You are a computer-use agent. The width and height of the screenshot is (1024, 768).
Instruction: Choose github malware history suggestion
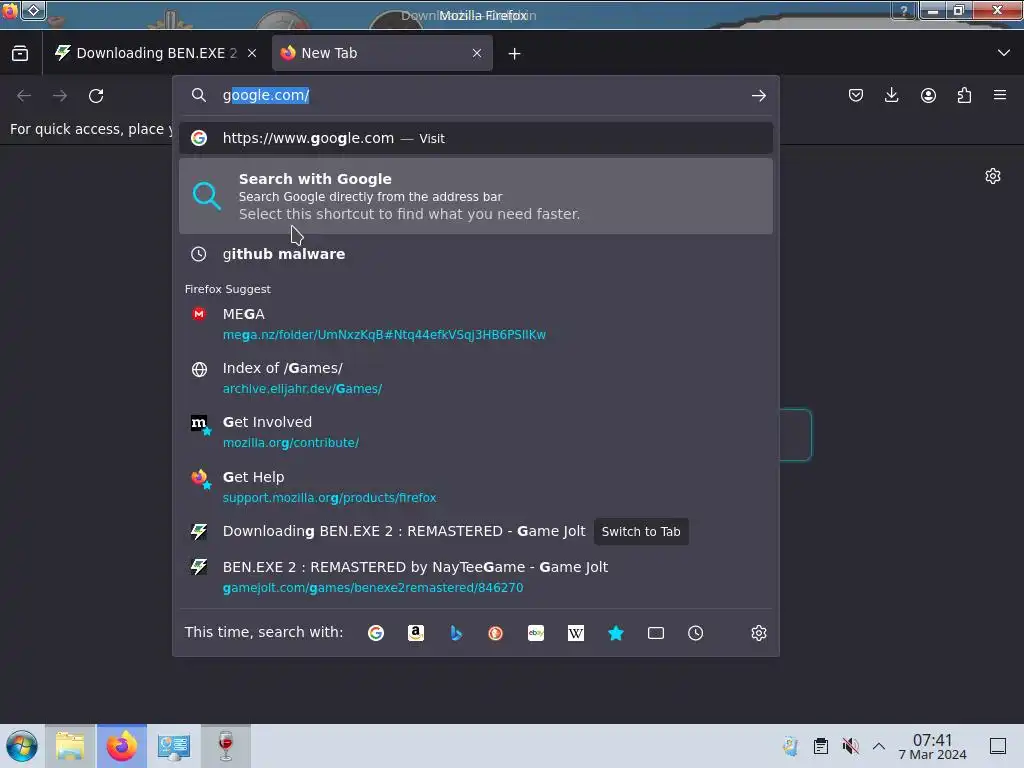(x=476, y=254)
